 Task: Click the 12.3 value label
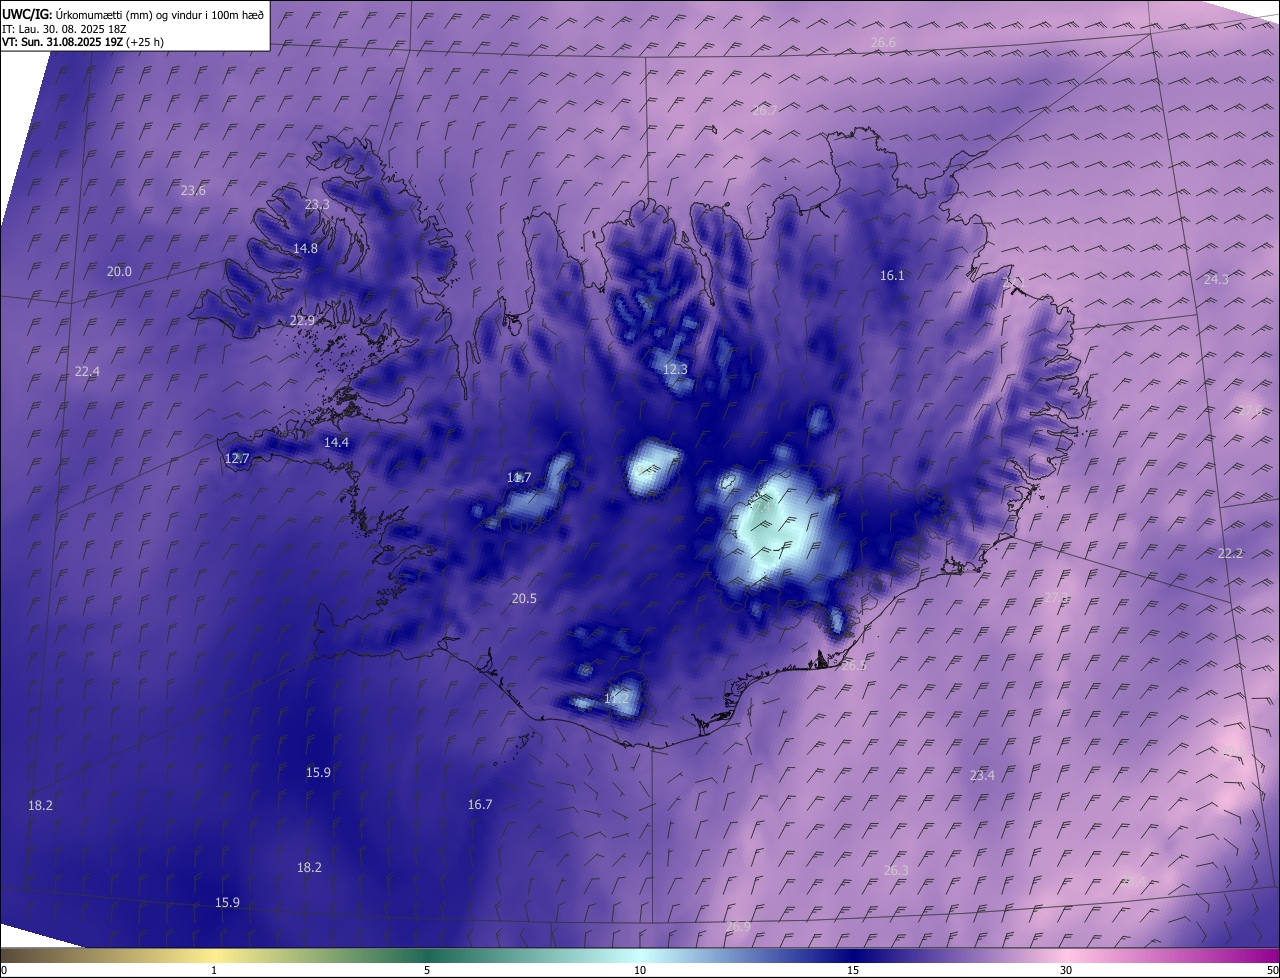(675, 369)
